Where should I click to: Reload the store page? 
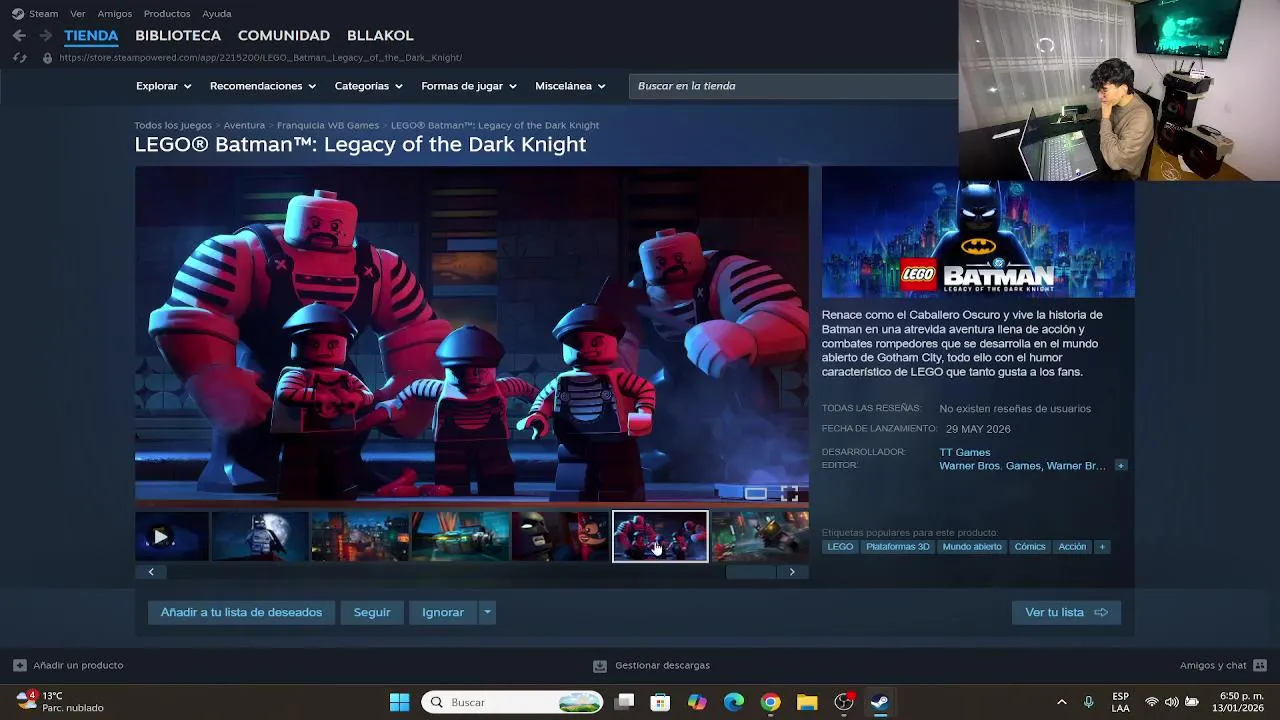click(19, 58)
